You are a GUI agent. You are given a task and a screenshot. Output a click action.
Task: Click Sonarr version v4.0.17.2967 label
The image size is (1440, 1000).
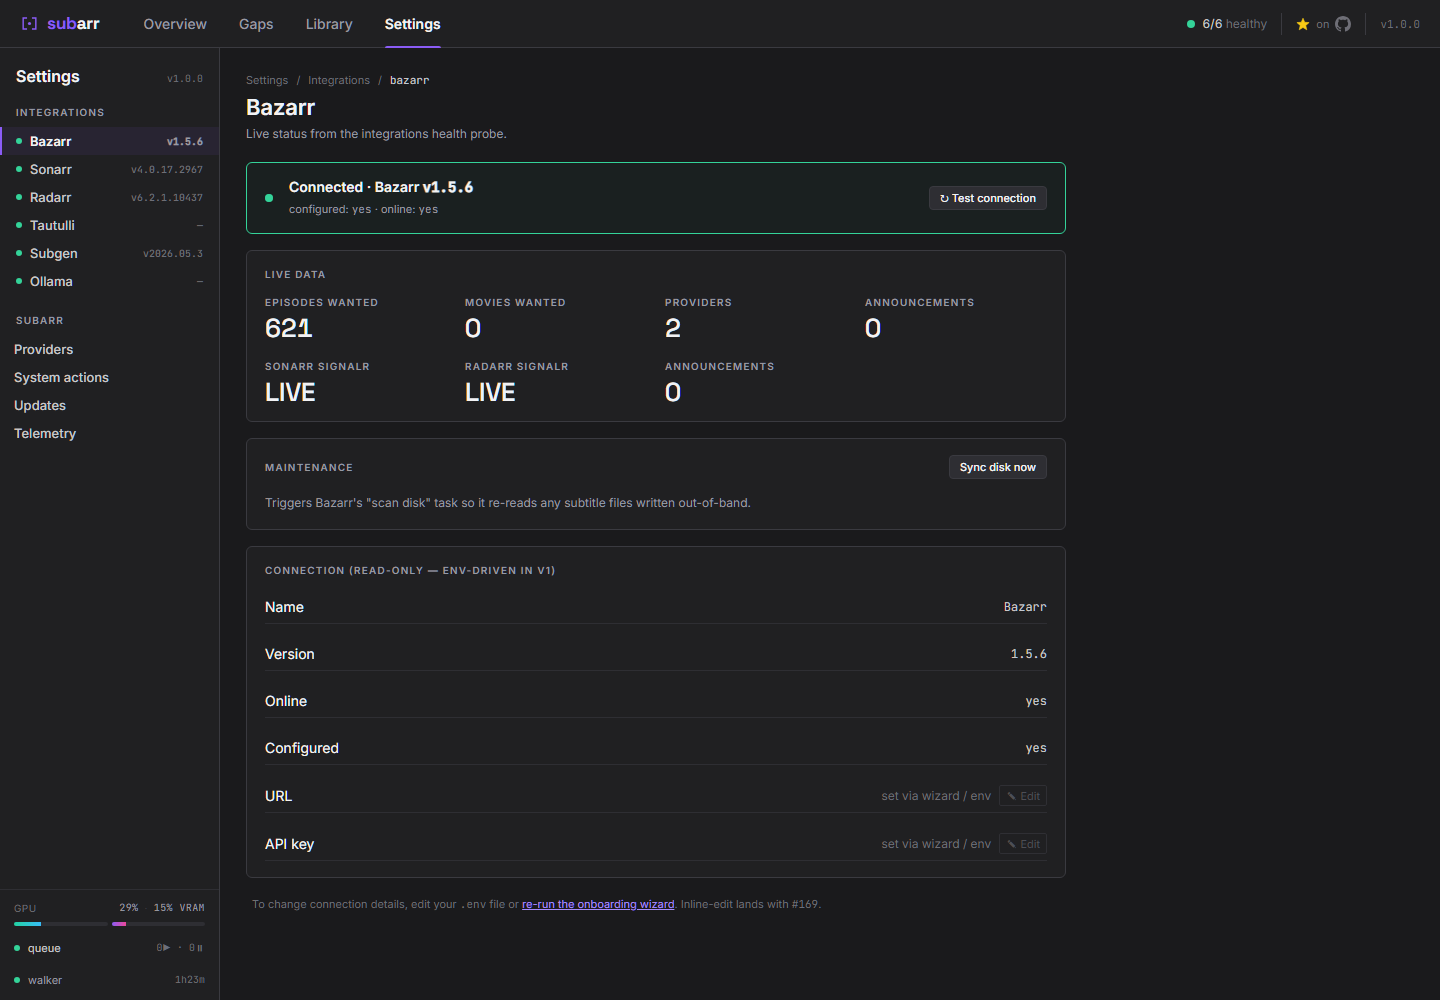pyautogui.click(x=167, y=170)
